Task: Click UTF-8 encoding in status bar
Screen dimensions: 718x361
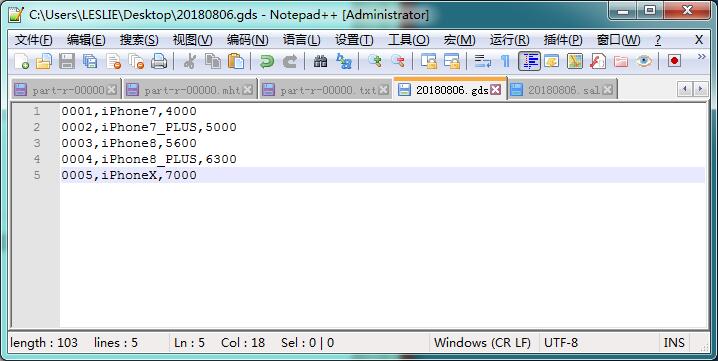Action: [561, 343]
